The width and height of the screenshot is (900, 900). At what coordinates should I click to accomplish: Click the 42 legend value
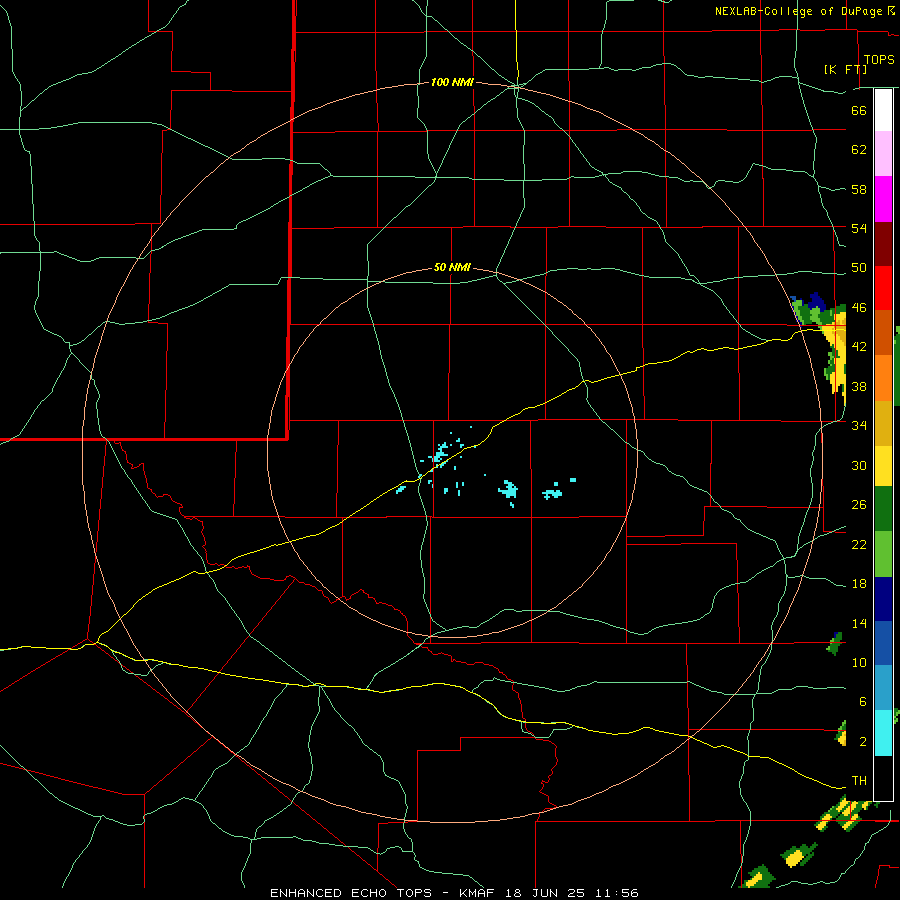859,347
